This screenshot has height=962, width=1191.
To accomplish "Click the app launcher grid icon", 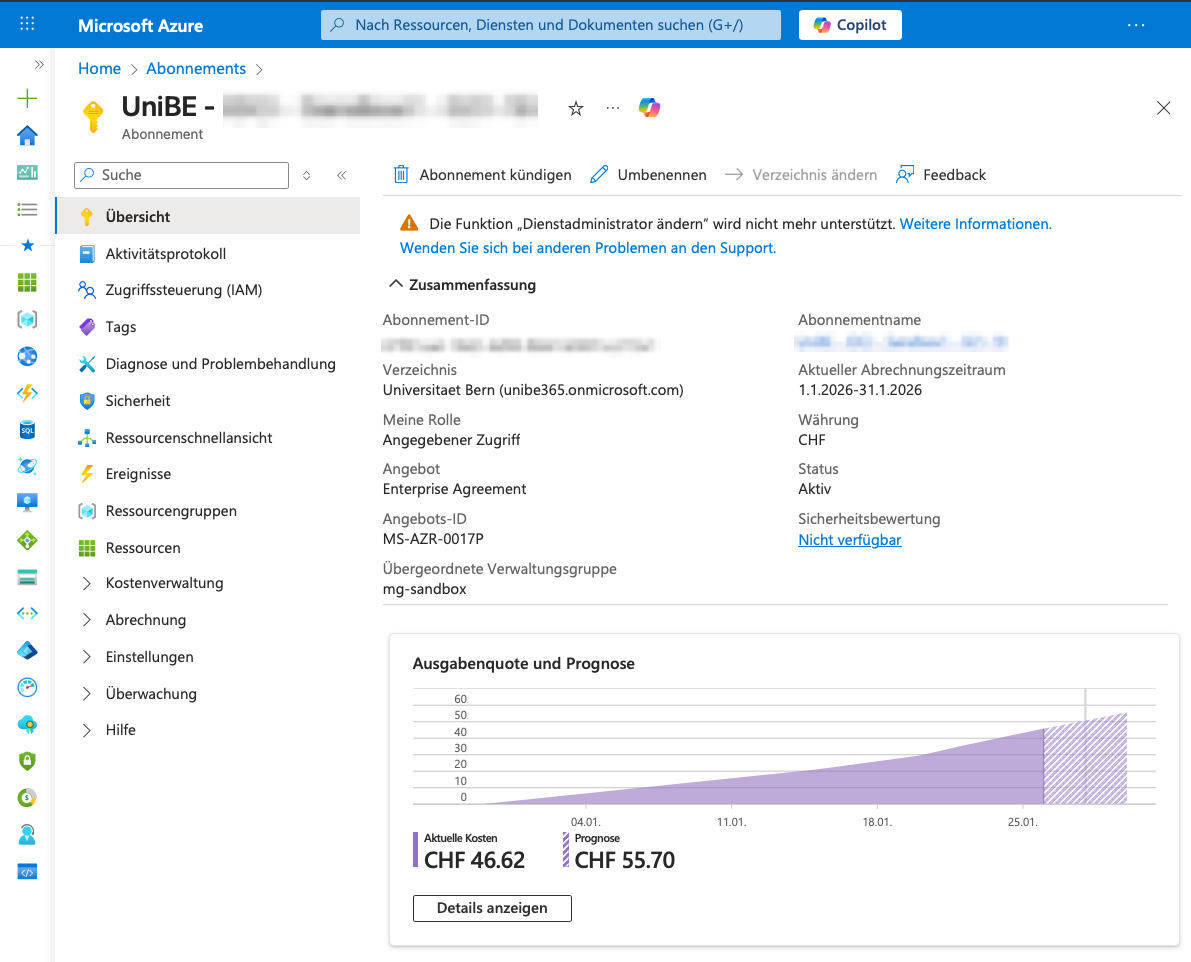I will (27, 24).
